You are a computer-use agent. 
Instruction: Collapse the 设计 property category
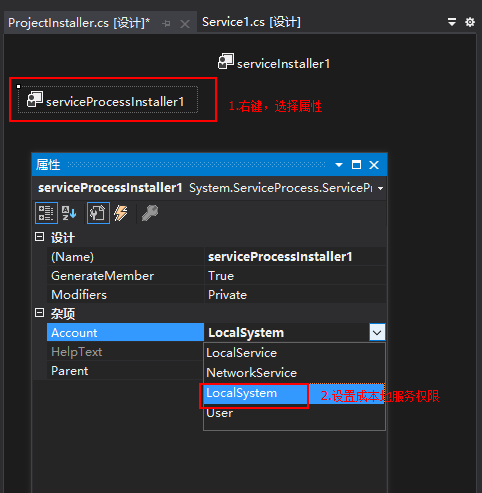(39, 237)
